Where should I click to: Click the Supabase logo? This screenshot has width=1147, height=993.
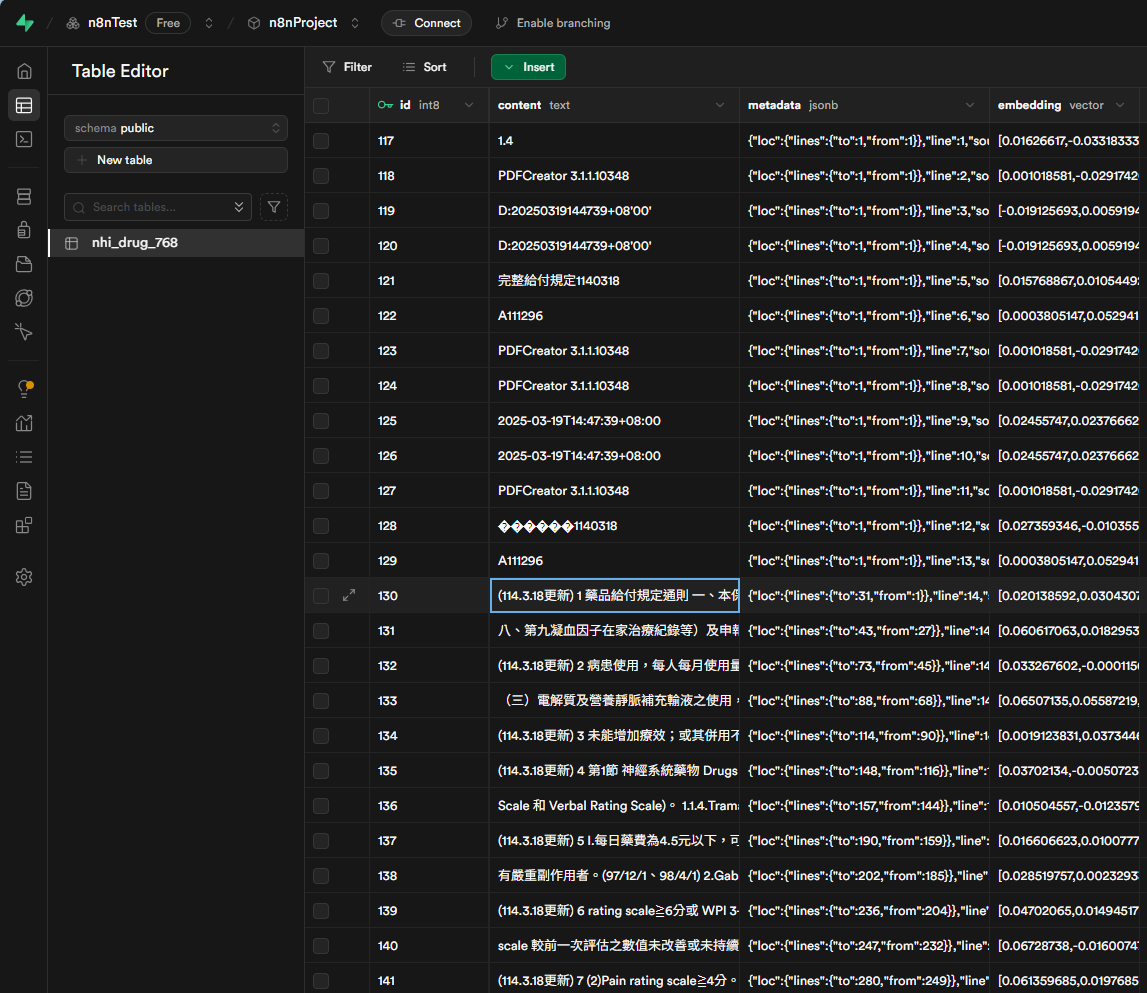pyautogui.click(x=24, y=23)
